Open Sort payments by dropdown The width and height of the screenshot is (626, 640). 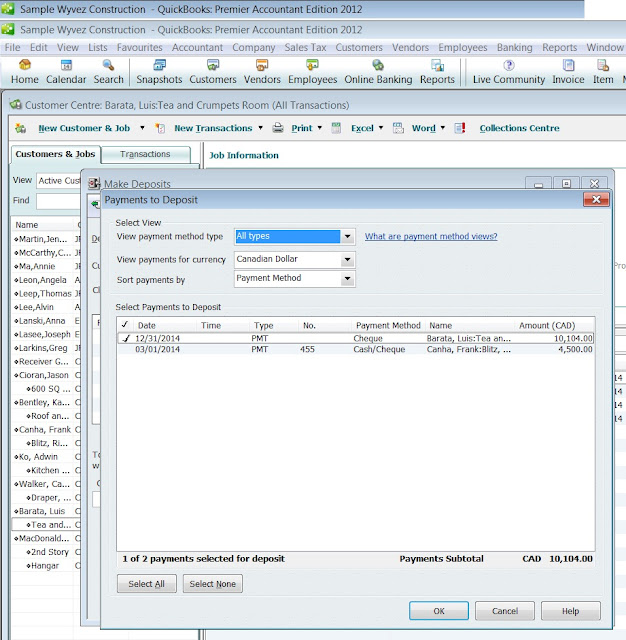347,279
